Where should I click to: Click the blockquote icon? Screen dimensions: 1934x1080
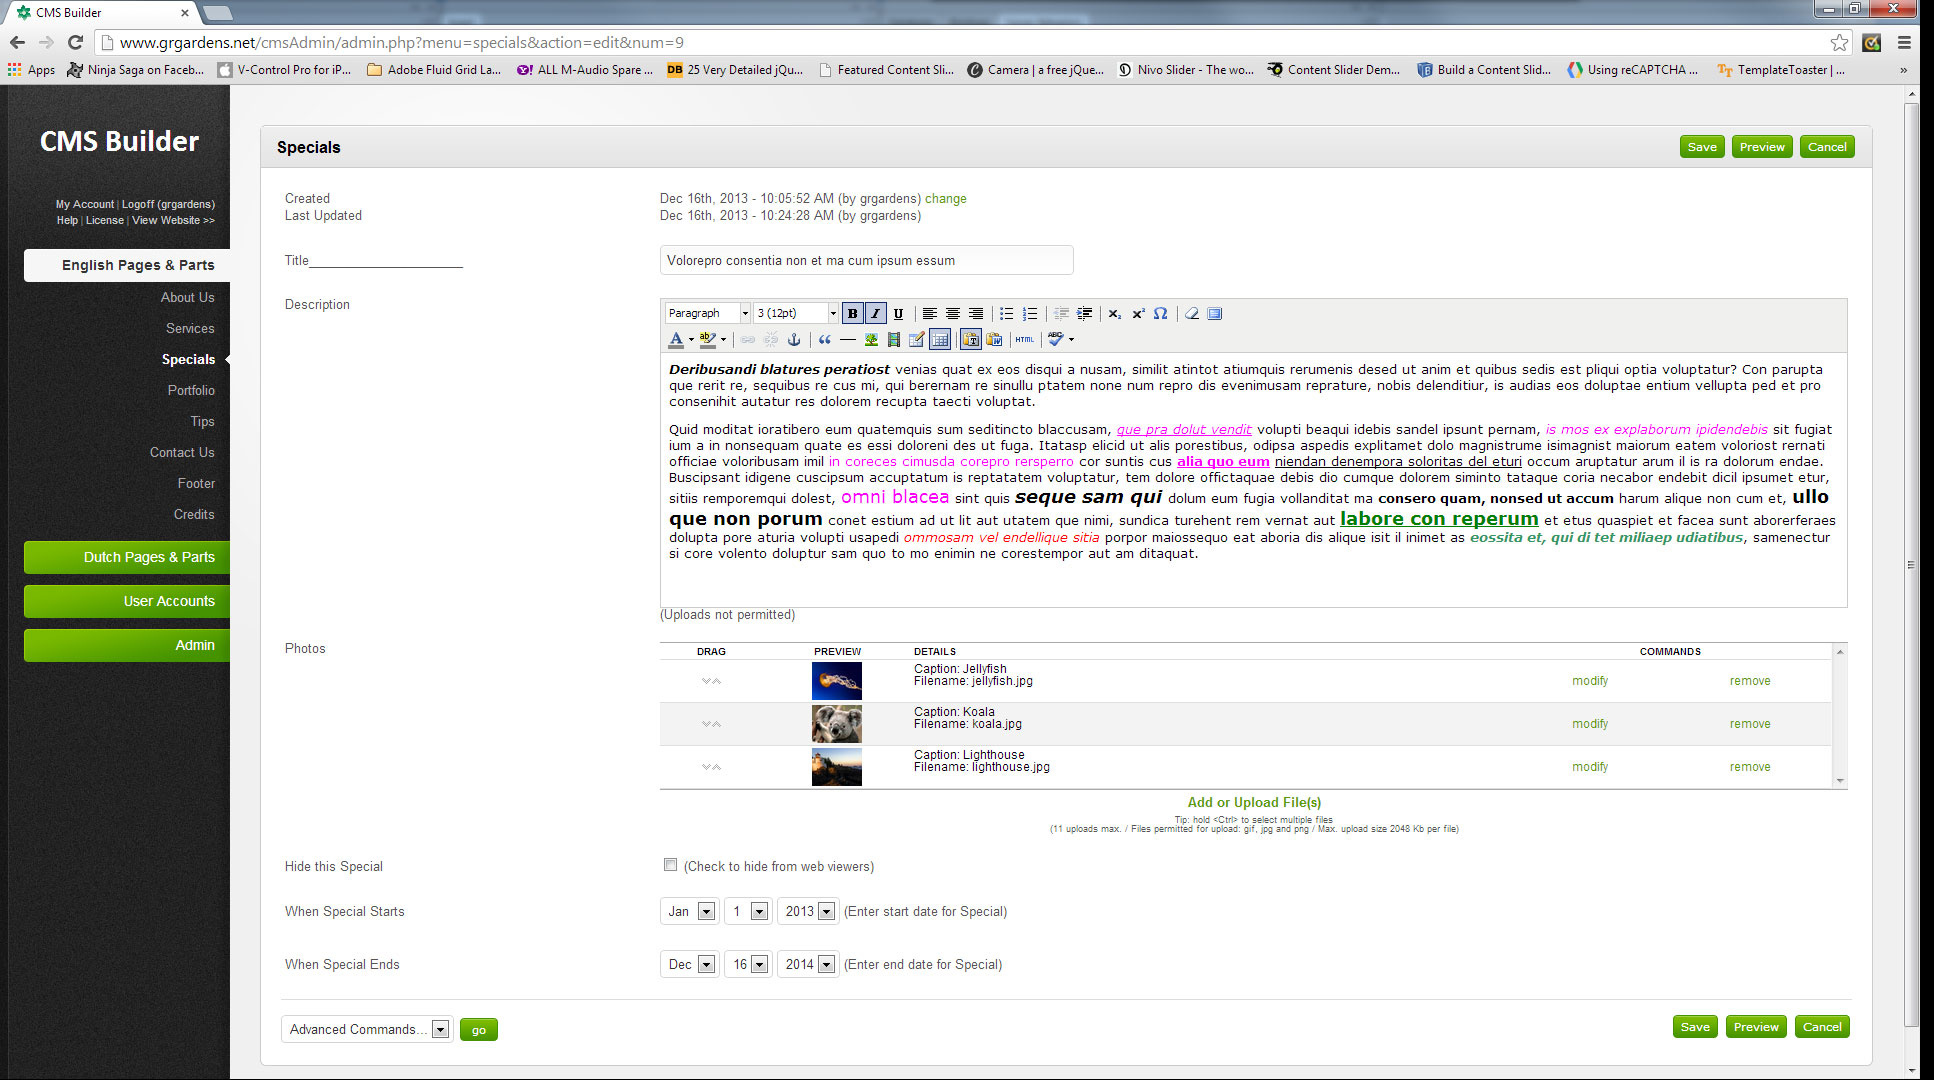(824, 340)
